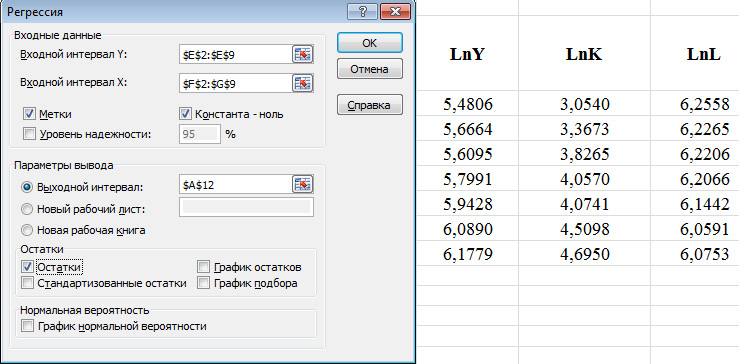
Task: Select LnY column header cell
Action: click(x=468, y=53)
